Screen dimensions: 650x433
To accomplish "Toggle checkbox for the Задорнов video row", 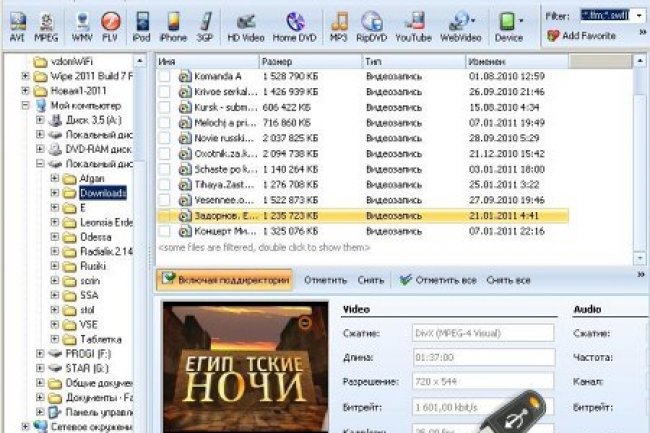I will click(x=164, y=215).
